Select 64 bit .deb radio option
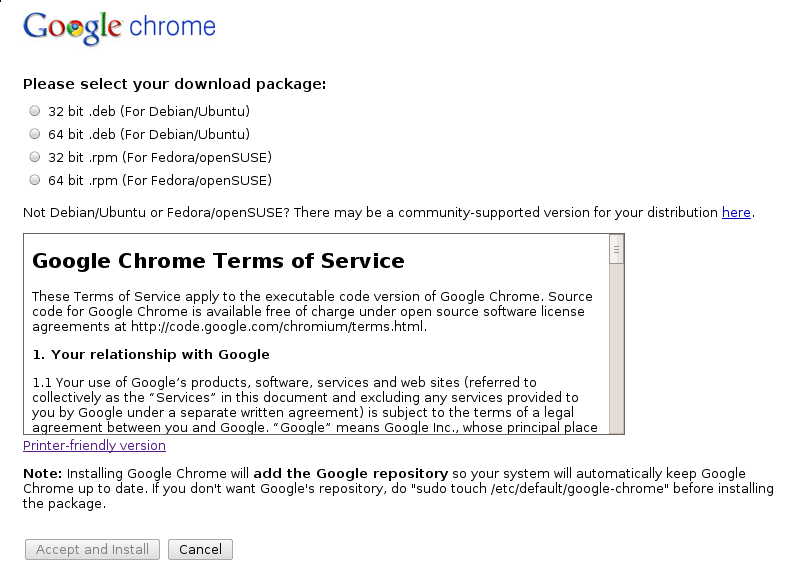 point(34,134)
